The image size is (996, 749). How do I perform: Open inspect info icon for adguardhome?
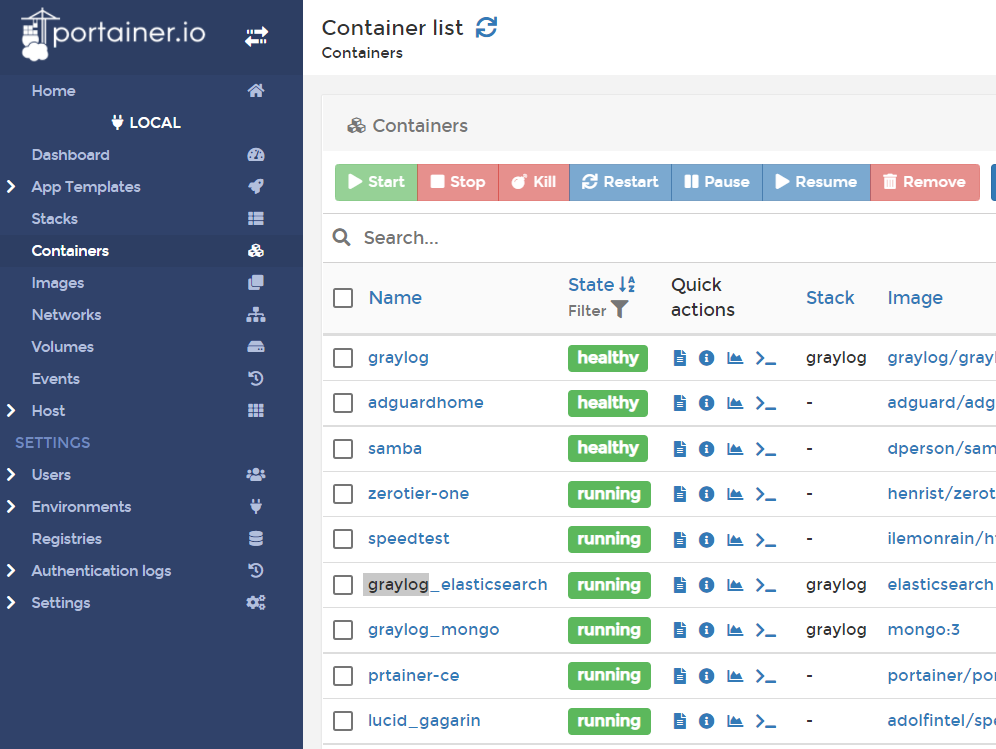click(707, 403)
